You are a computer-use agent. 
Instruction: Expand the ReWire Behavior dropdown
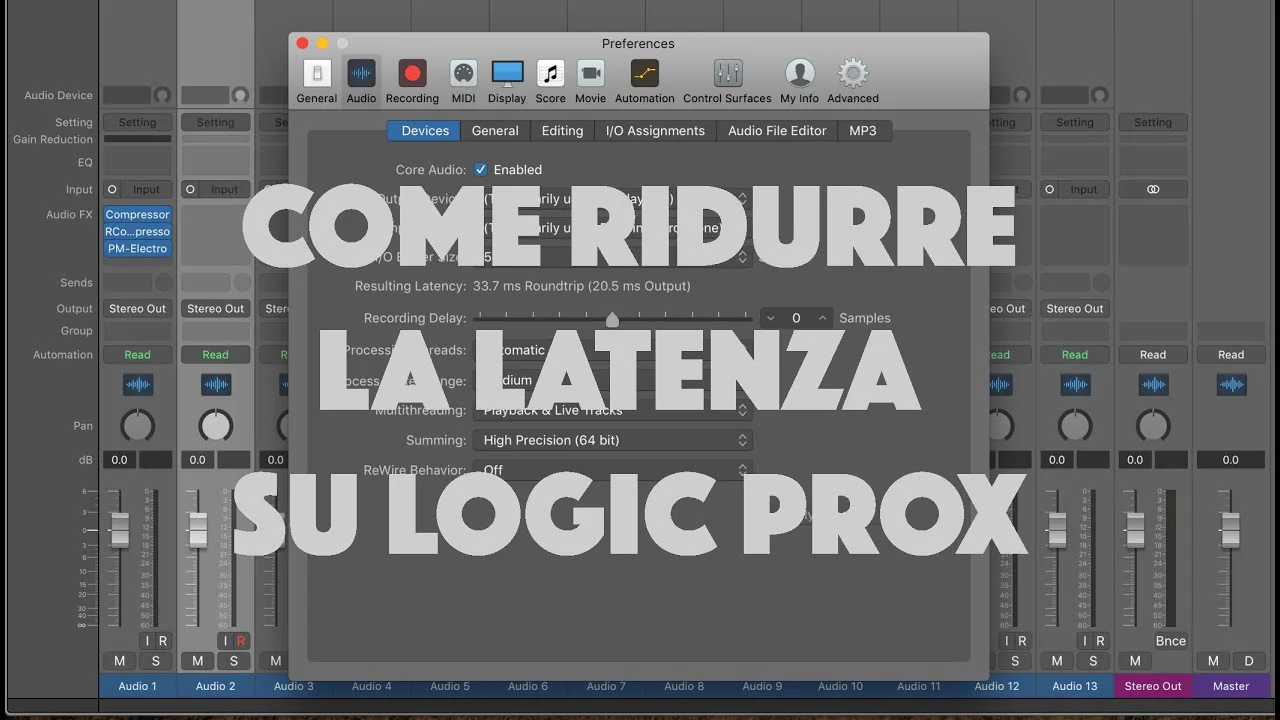pyautogui.click(x=613, y=470)
